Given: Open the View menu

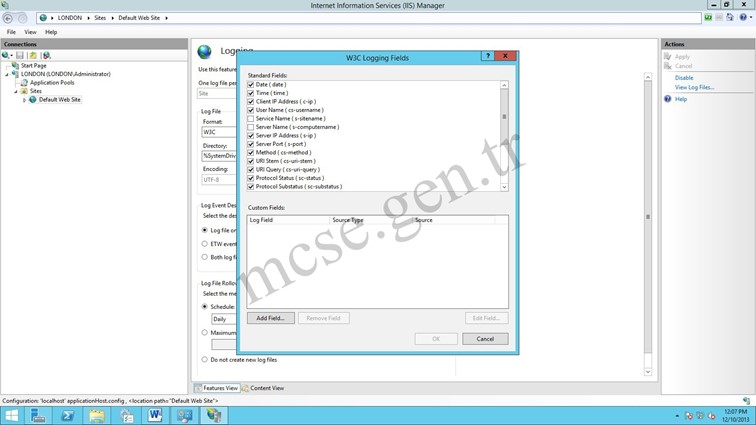Looking at the screenshot, I should click(30, 32).
